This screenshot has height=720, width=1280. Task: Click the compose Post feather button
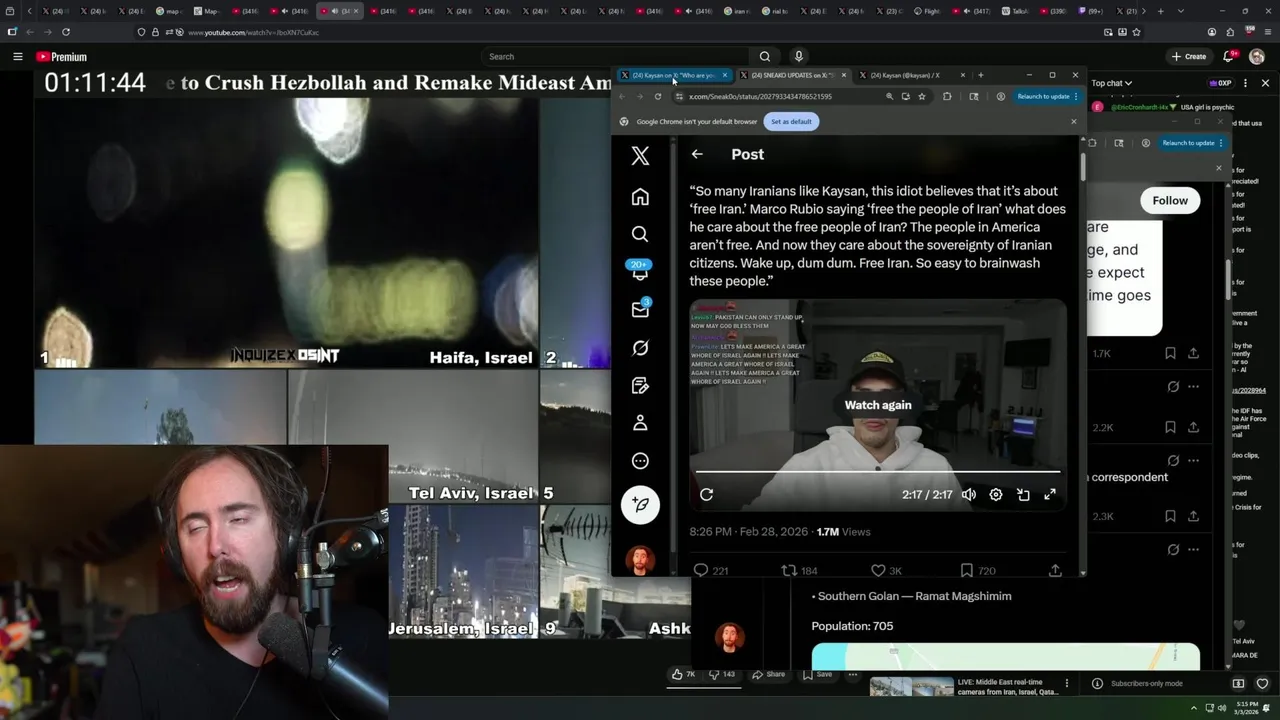[x=640, y=505]
